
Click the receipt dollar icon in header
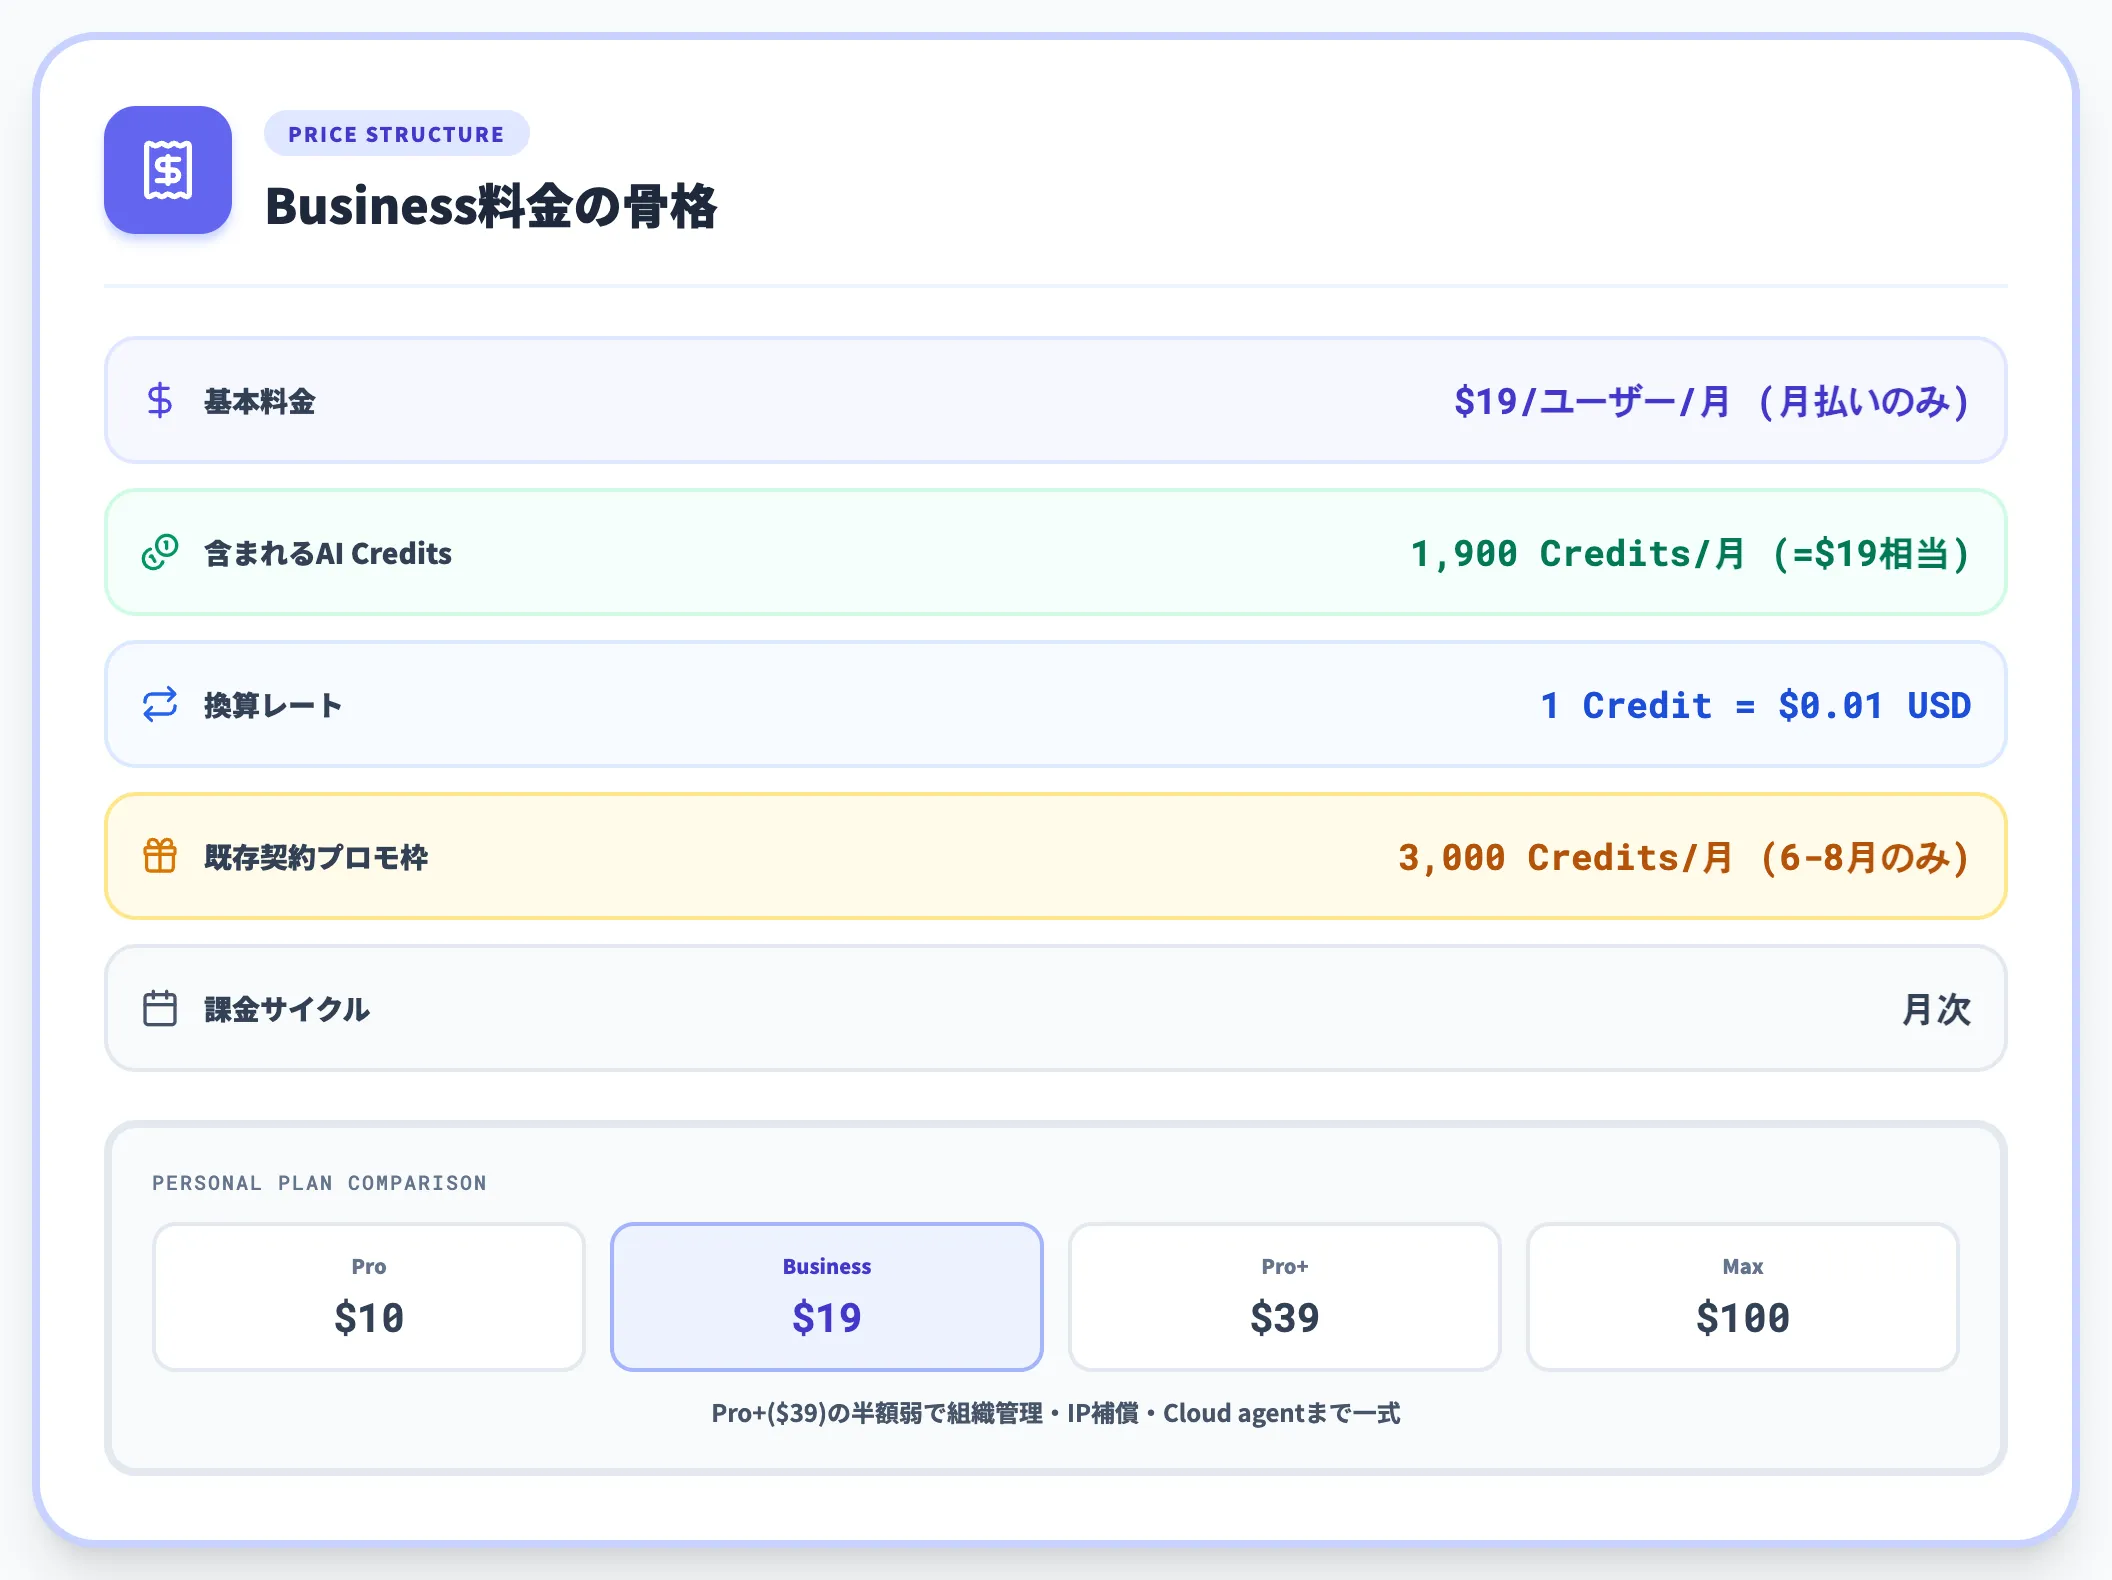click(x=168, y=170)
